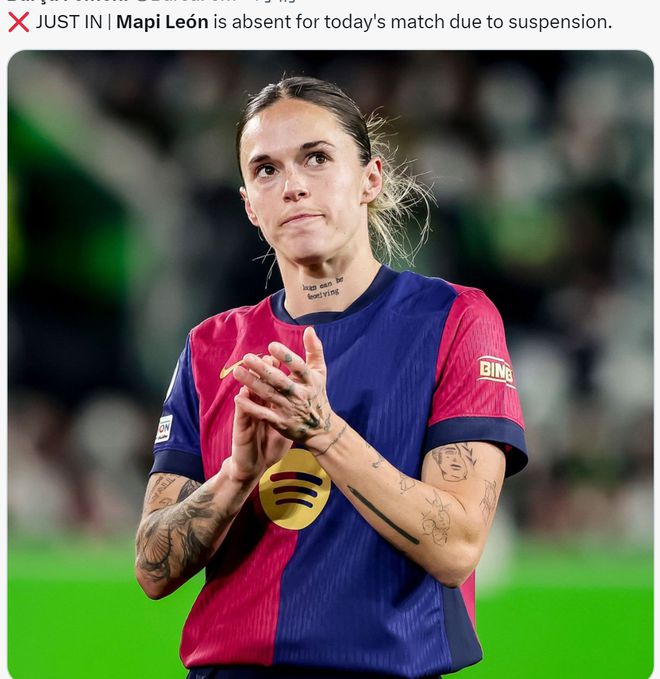Click the red cross mark emoji
Image resolution: width=660 pixels, height=679 pixels.
coord(19,22)
